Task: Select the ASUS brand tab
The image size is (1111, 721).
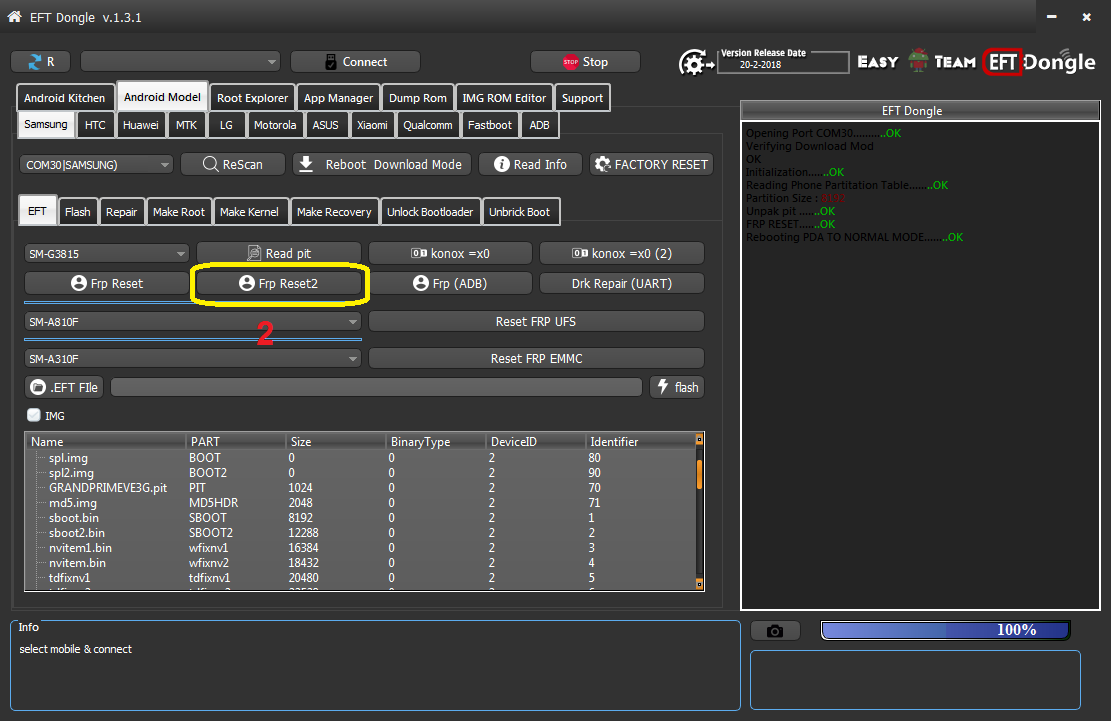Action: pyautogui.click(x=325, y=125)
